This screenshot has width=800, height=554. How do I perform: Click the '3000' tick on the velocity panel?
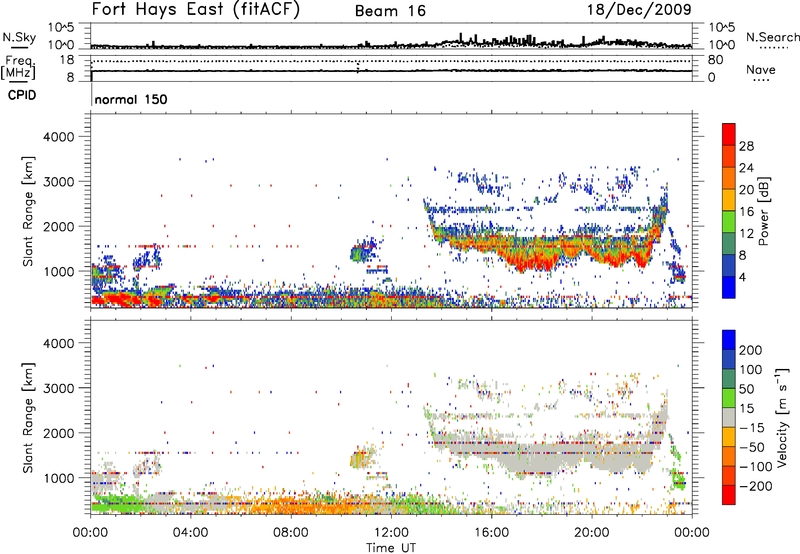pos(59,388)
